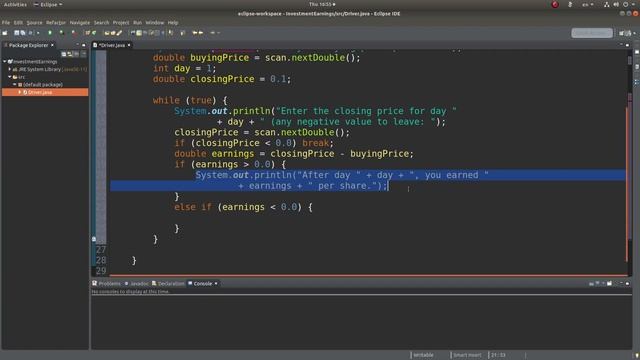Click the Quick Access search field

pos(592,33)
